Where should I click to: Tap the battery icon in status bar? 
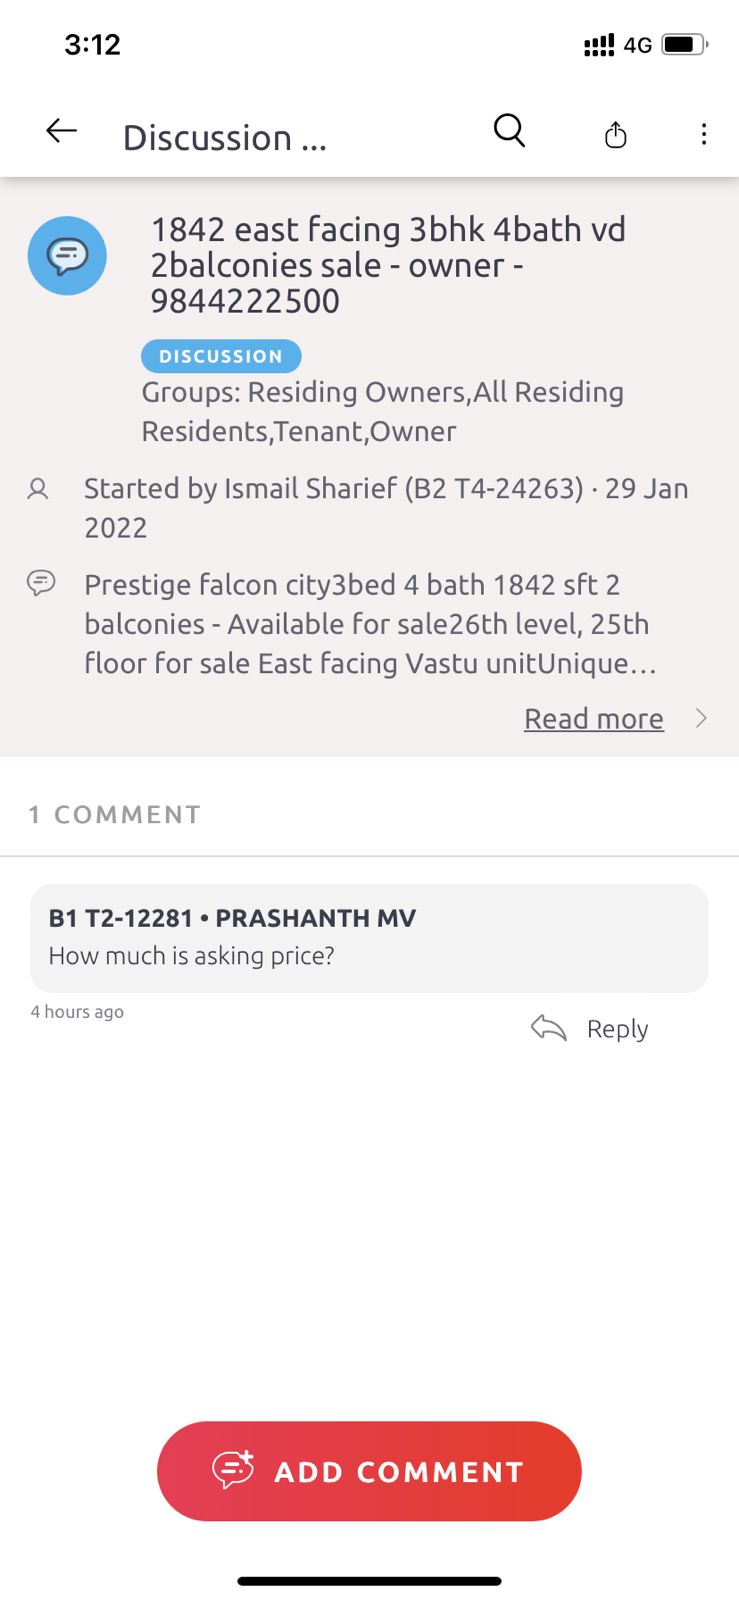[x=684, y=45]
